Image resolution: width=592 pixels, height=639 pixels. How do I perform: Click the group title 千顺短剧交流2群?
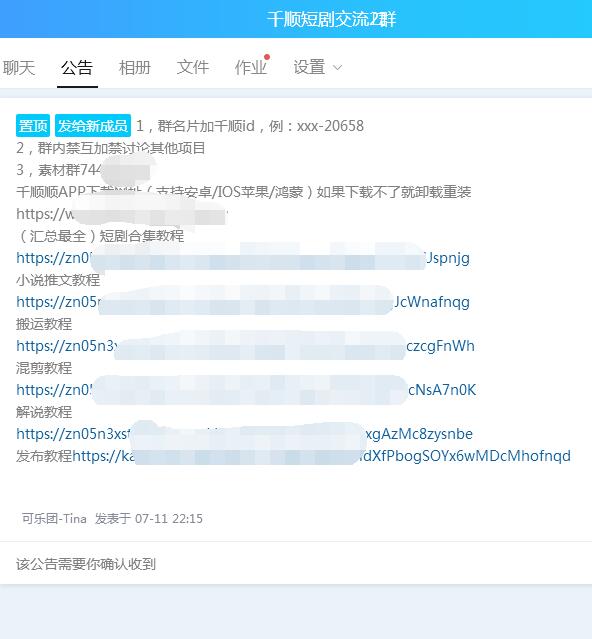tap(331, 19)
